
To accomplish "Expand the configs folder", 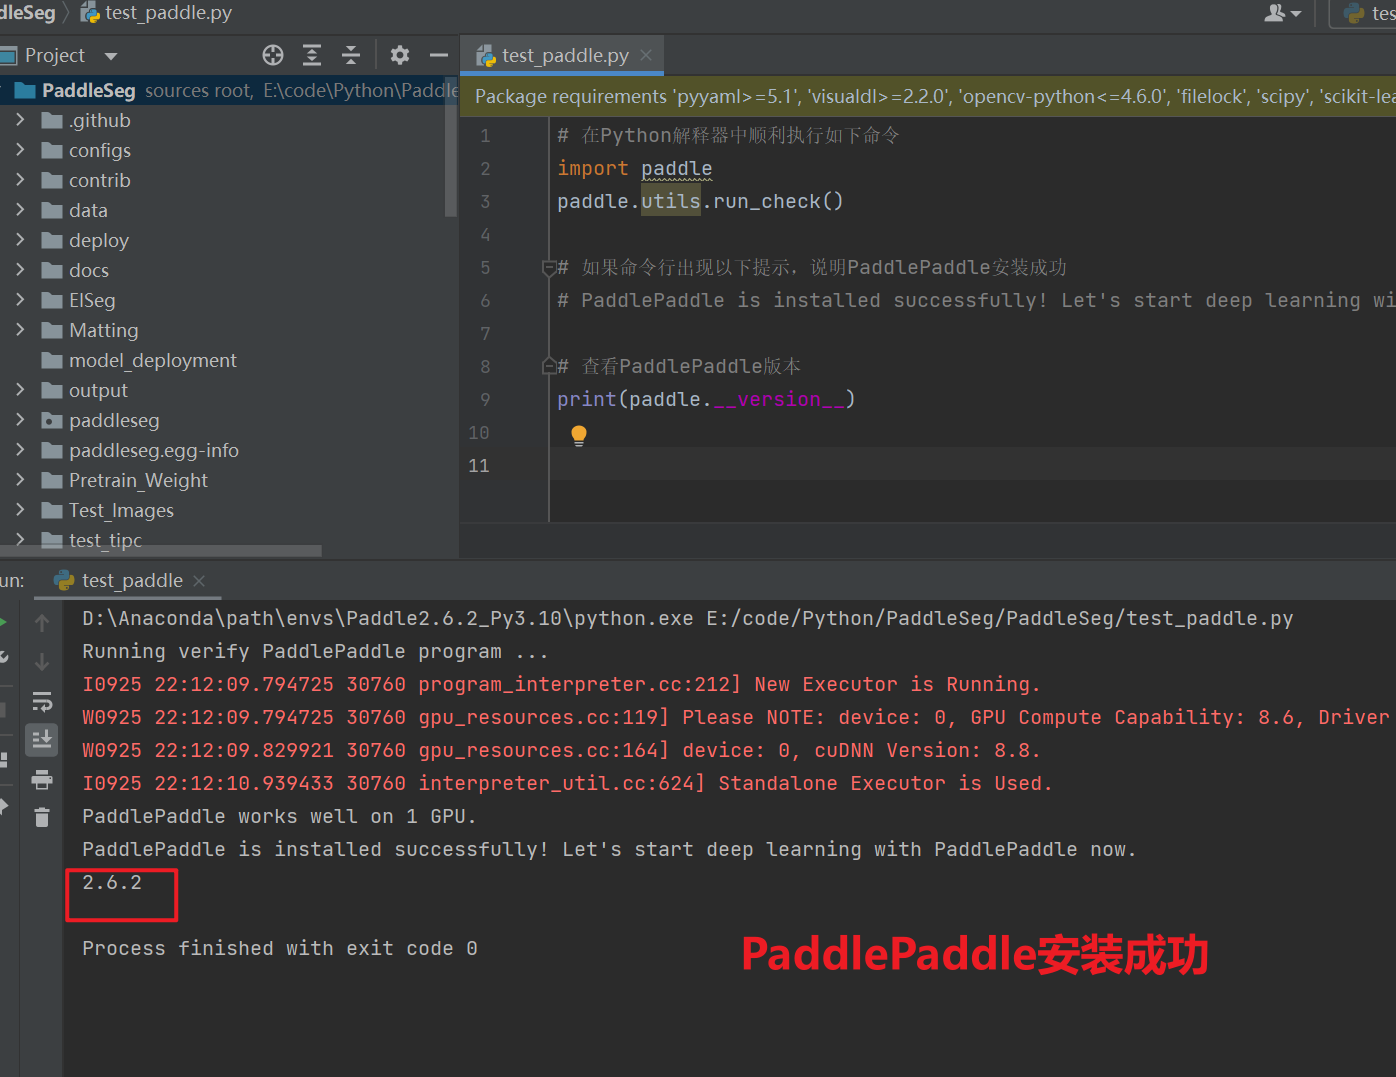I will (x=20, y=150).
